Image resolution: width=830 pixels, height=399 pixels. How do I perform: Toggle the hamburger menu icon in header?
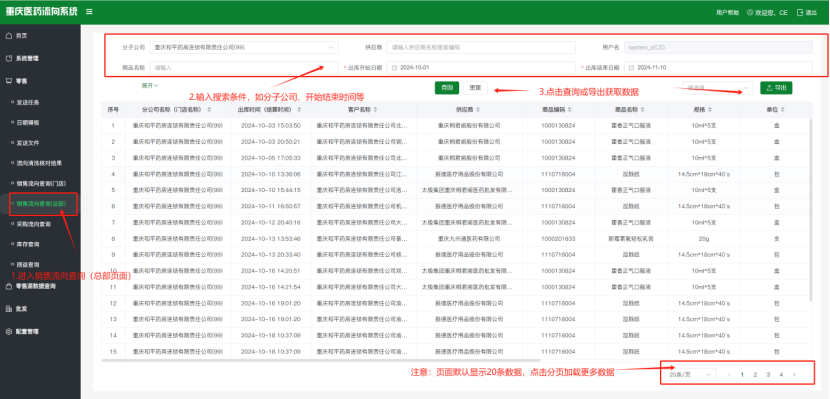[89, 12]
